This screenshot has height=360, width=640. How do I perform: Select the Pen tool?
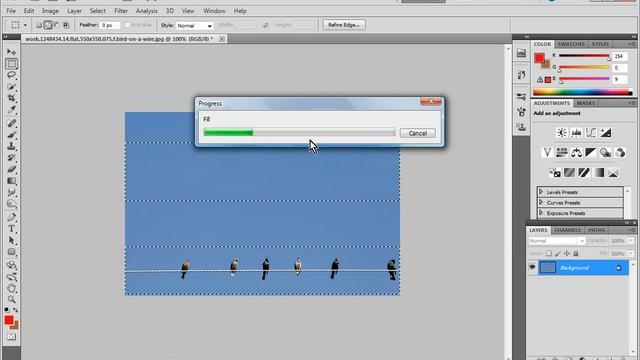click(x=11, y=217)
